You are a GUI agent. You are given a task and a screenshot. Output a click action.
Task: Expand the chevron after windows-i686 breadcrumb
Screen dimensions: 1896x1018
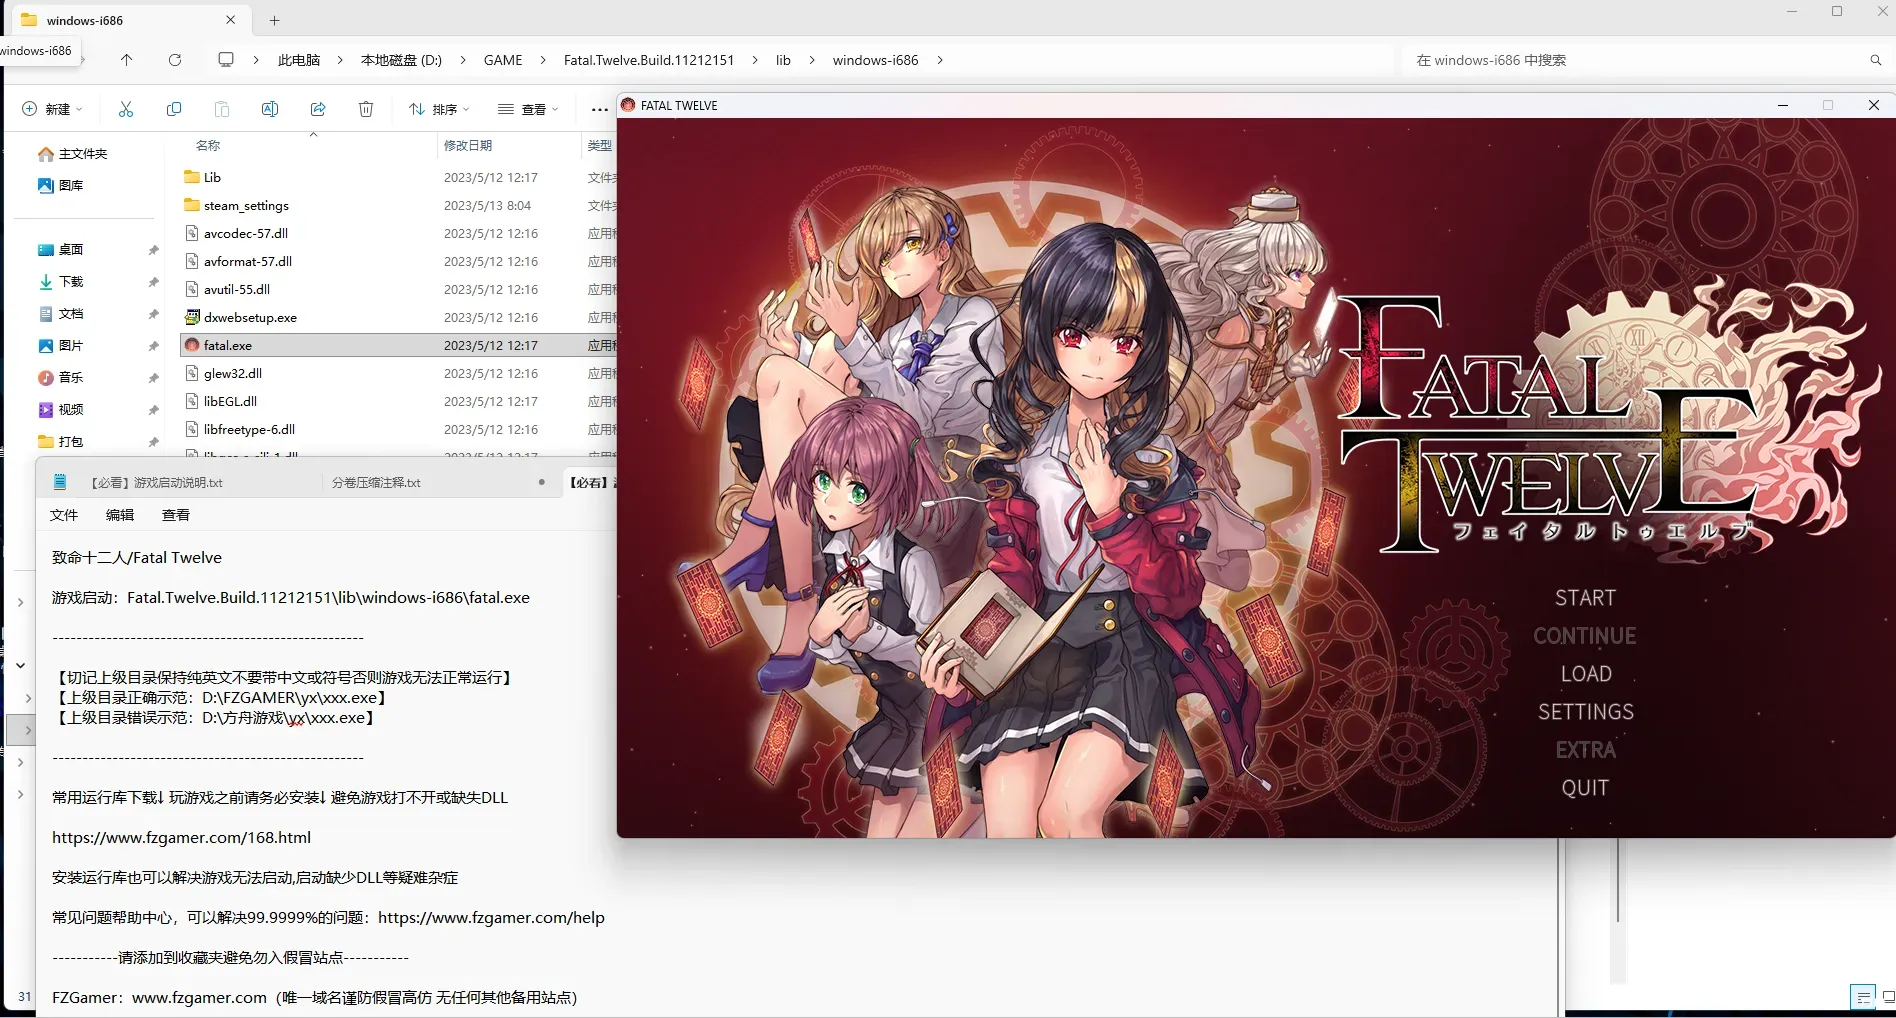tap(940, 60)
